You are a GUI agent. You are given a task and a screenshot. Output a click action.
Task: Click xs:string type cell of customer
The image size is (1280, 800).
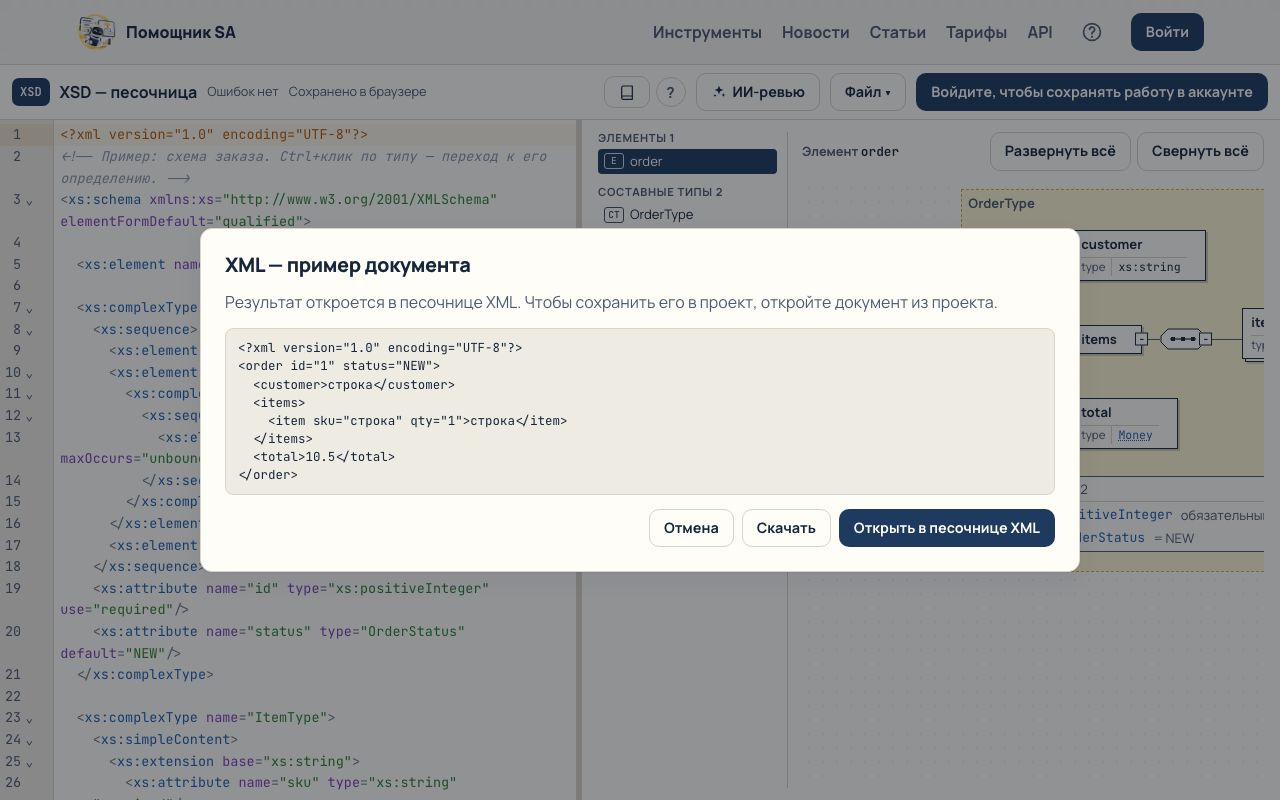tap(1149, 267)
